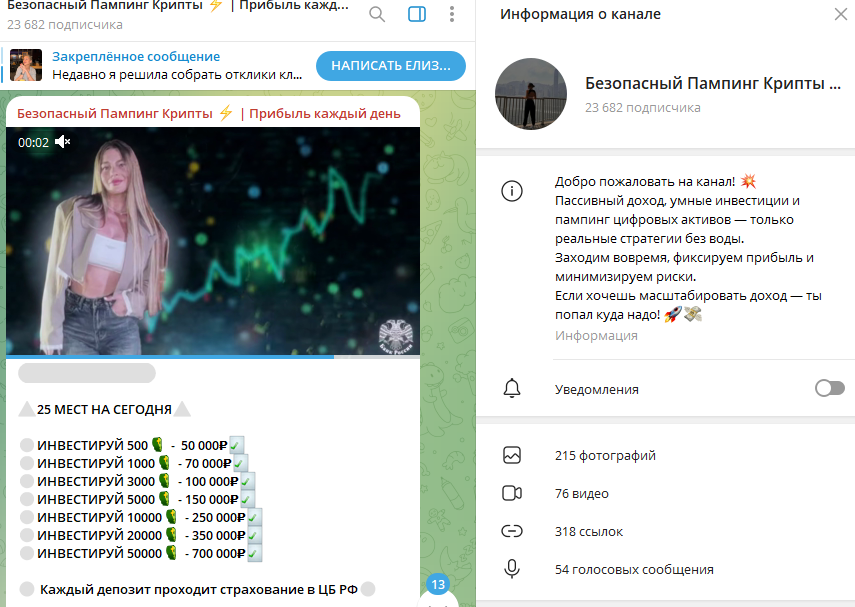Screen dimensions: 855x607
Task: Click the links chain icon
Action: [511, 531]
